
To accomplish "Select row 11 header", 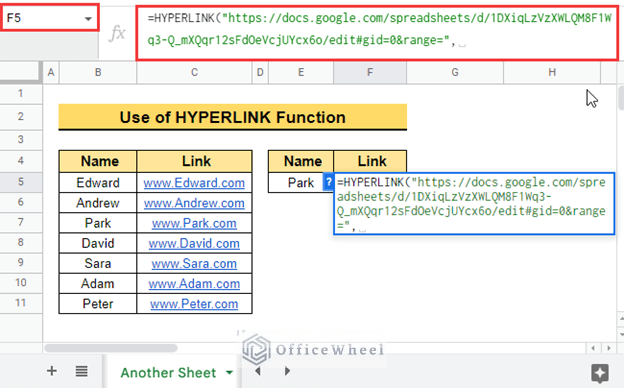I will 21,303.
